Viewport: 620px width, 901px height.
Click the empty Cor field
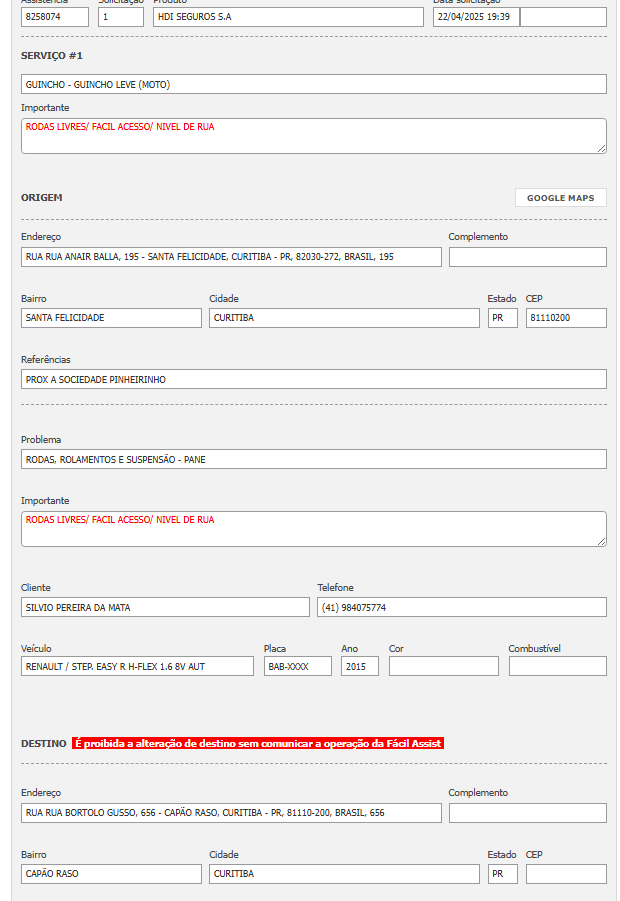pos(443,666)
